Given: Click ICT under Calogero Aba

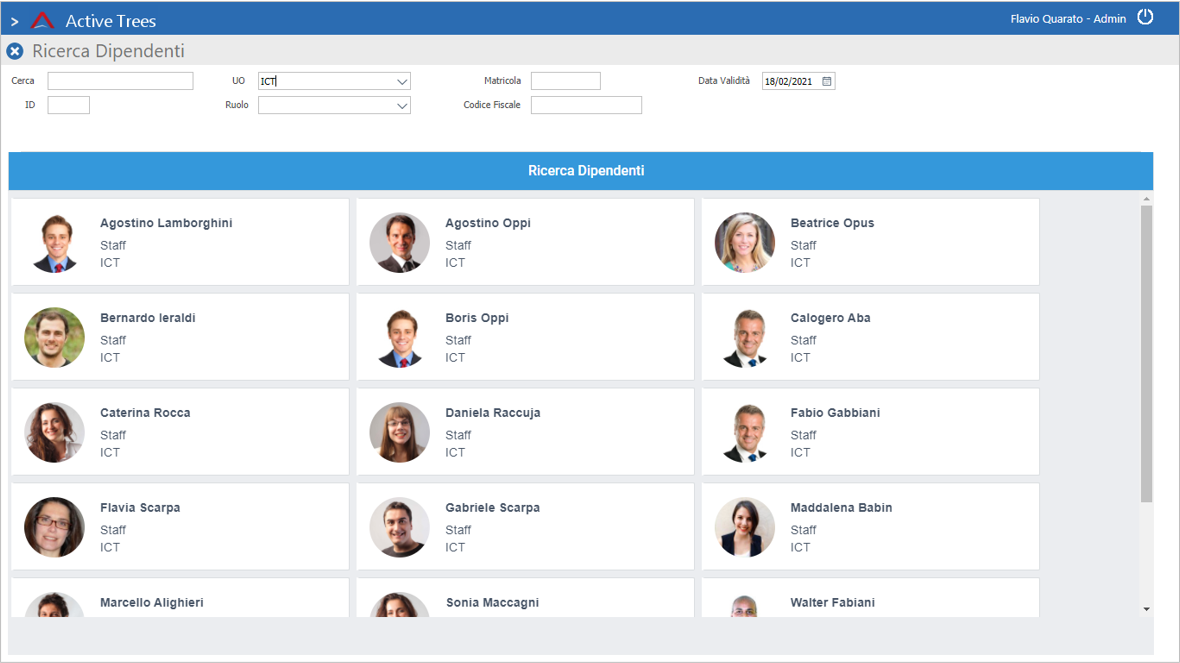Looking at the screenshot, I should 800,357.
